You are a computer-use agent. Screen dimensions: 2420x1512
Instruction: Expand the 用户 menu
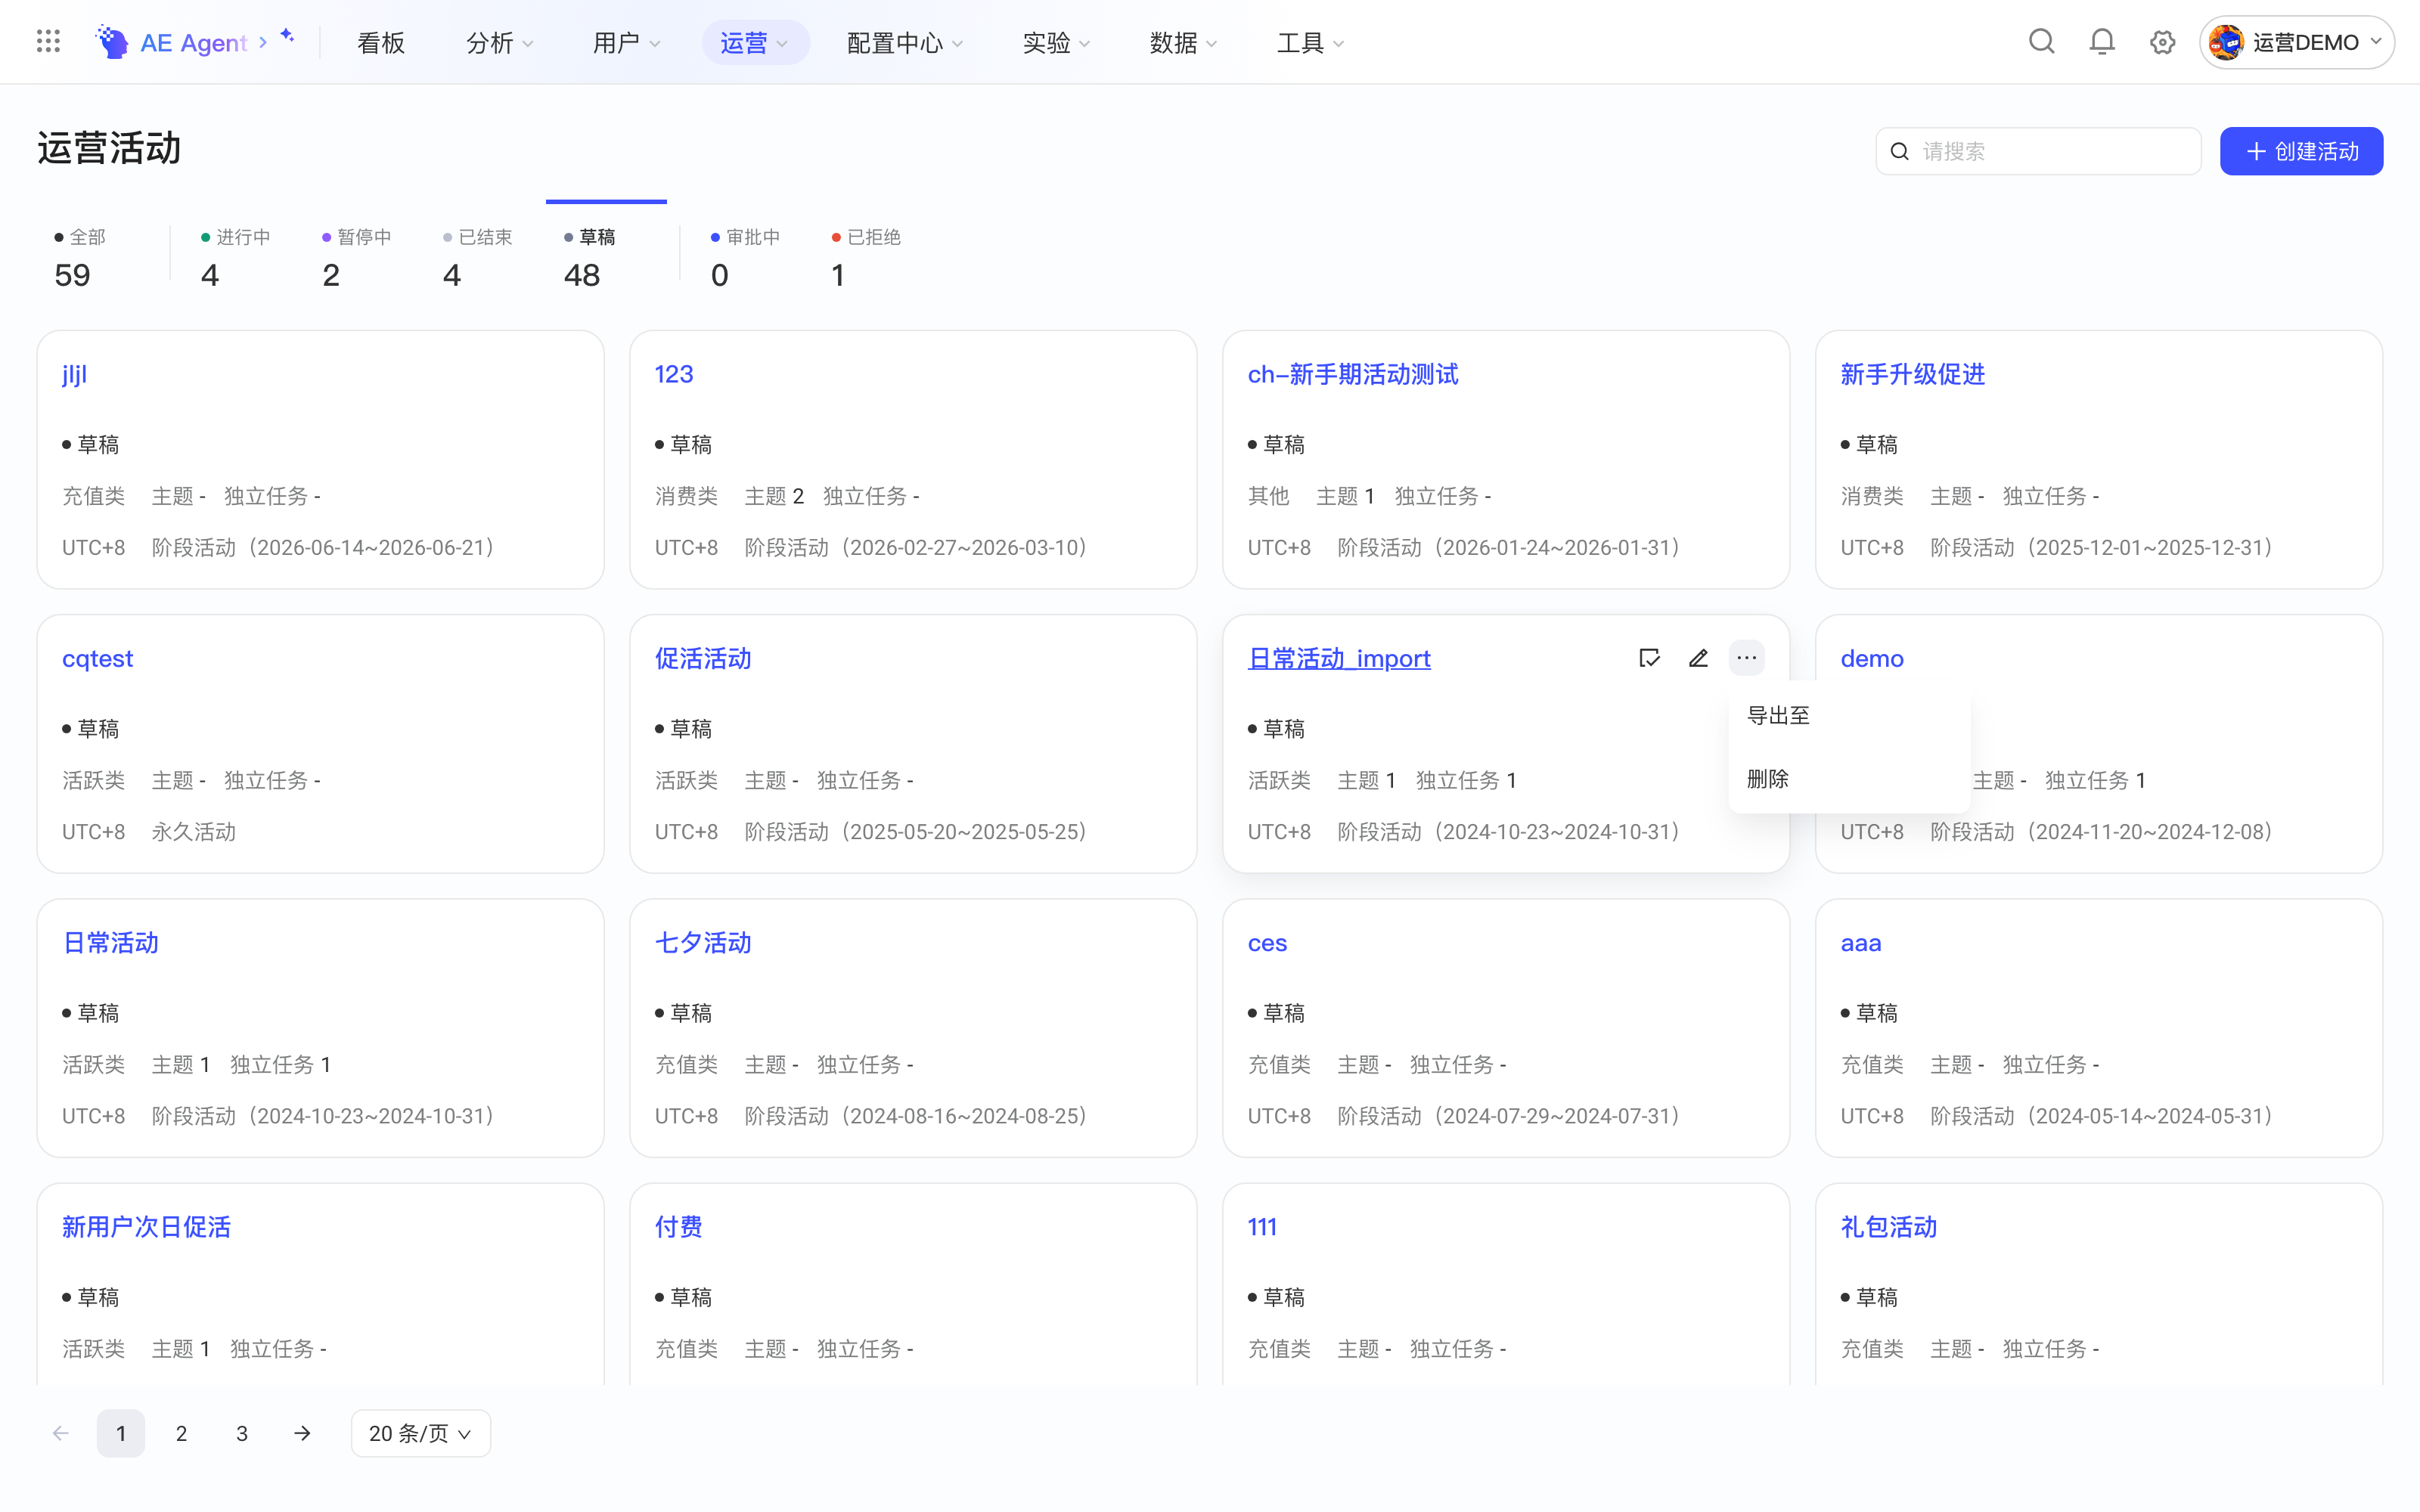(x=627, y=43)
